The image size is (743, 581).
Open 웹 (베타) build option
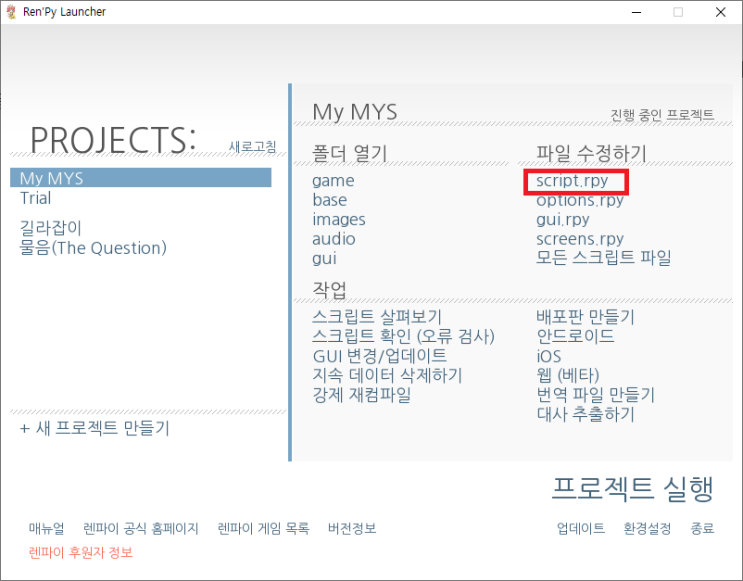click(568, 375)
